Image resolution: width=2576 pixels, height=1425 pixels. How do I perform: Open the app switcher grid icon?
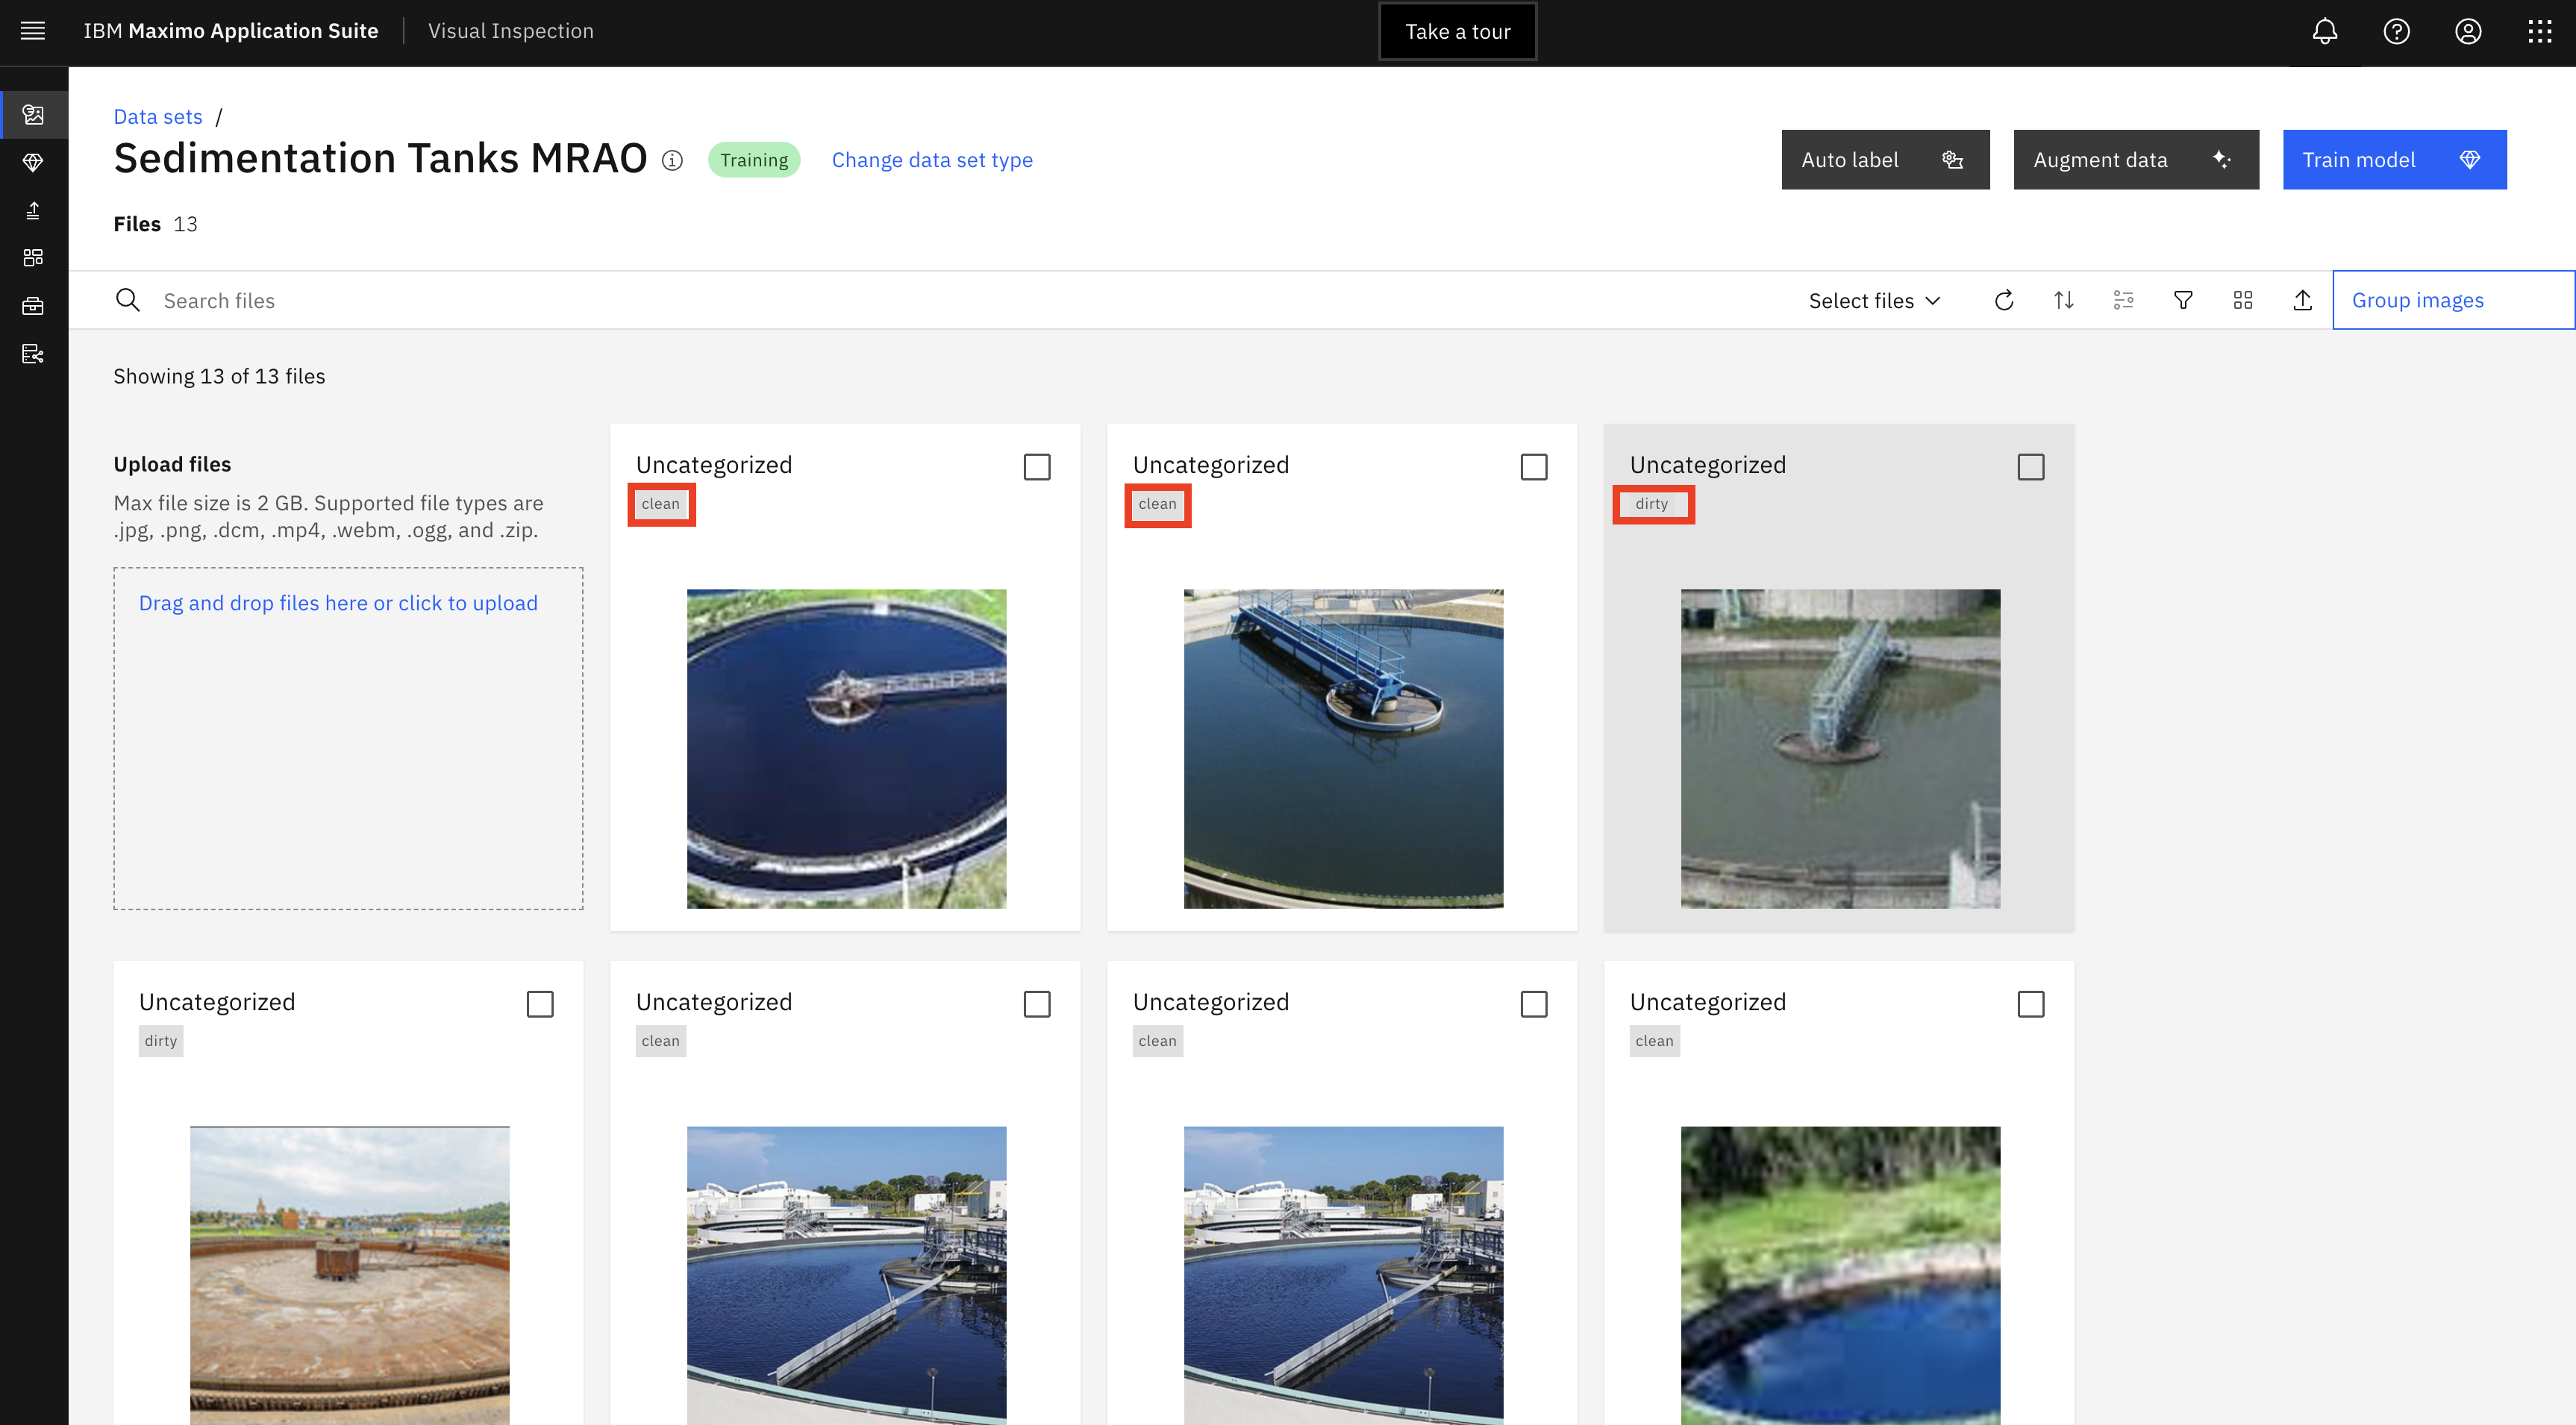[x=2540, y=31]
